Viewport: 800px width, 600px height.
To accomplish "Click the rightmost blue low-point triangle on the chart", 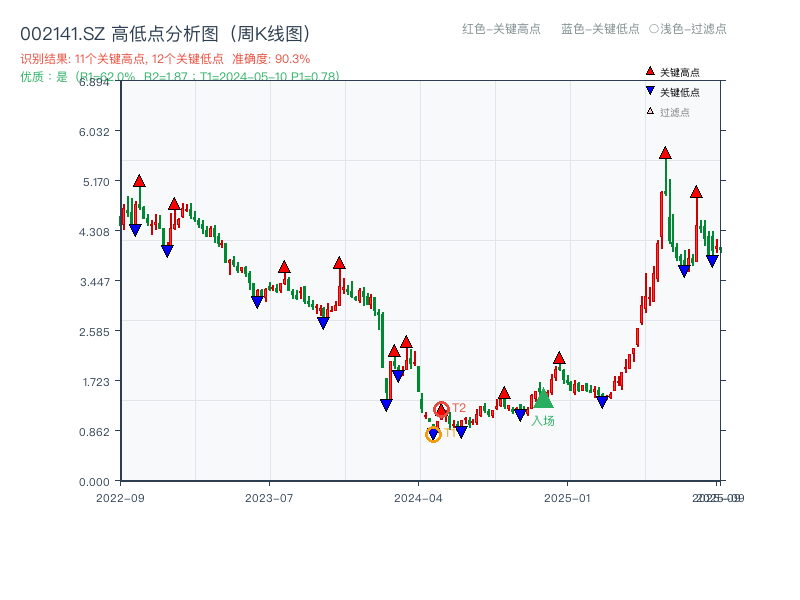I will point(711,259).
